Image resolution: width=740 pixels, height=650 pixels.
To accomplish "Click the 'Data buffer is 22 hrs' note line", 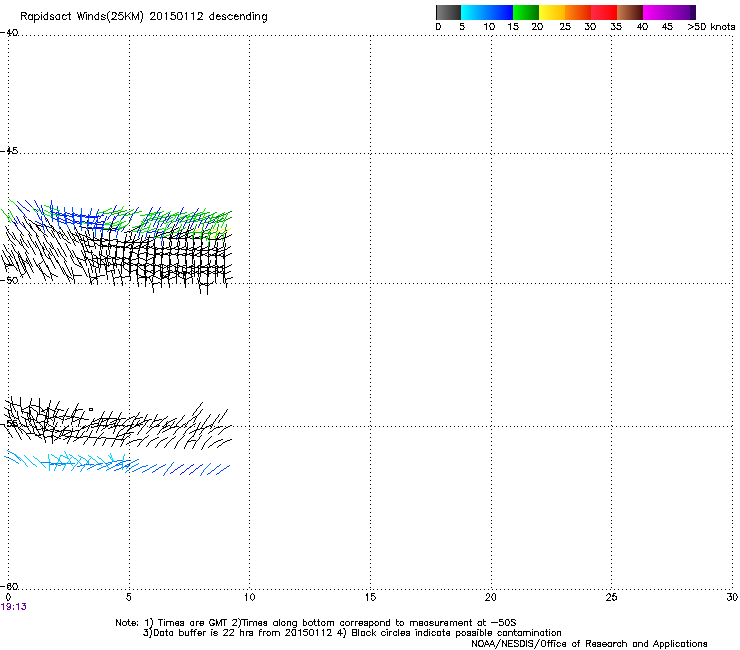I will [352, 633].
